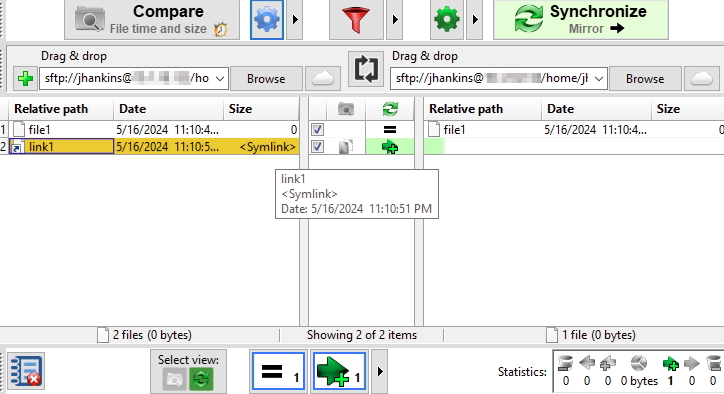The image size is (724, 394).
Task: Open the log panel icon at bottom left
Action: pos(25,371)
